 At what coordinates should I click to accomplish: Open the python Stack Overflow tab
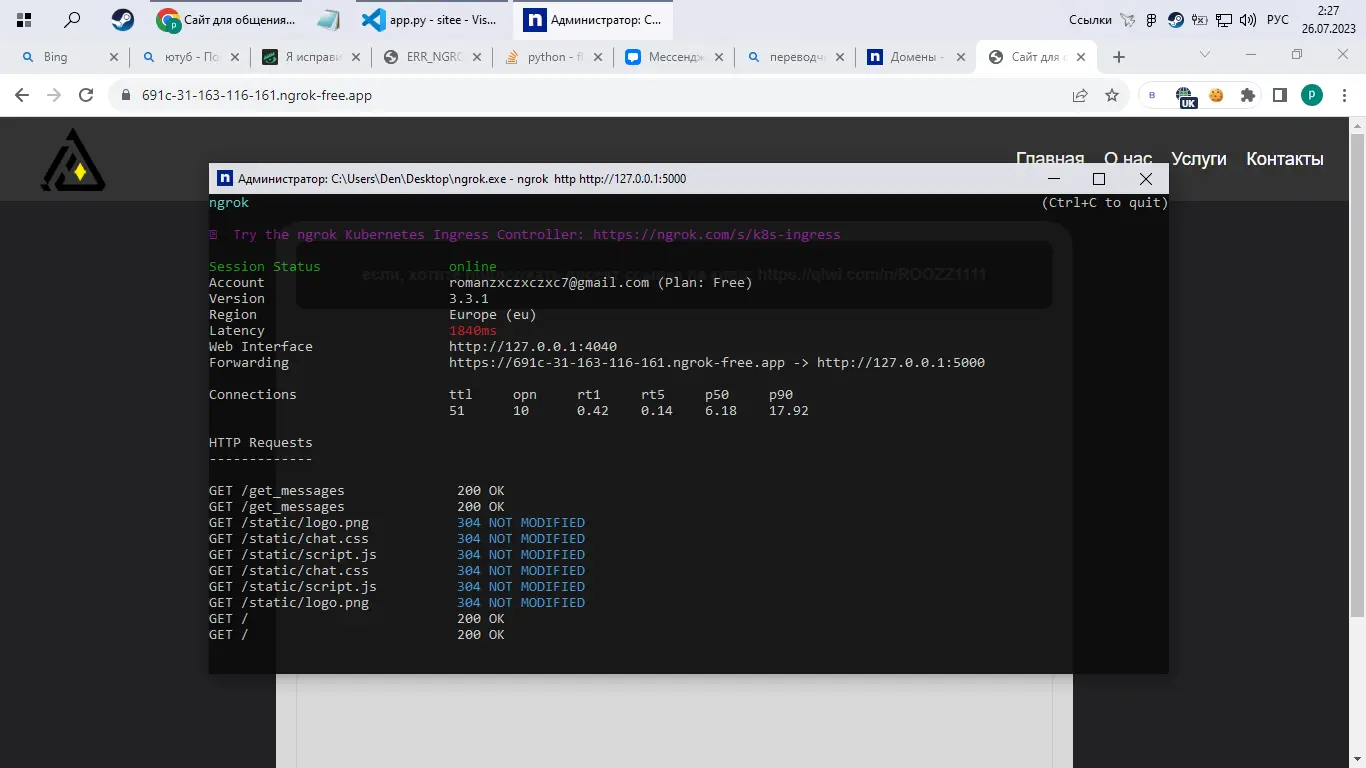click(x=554, y=57)
